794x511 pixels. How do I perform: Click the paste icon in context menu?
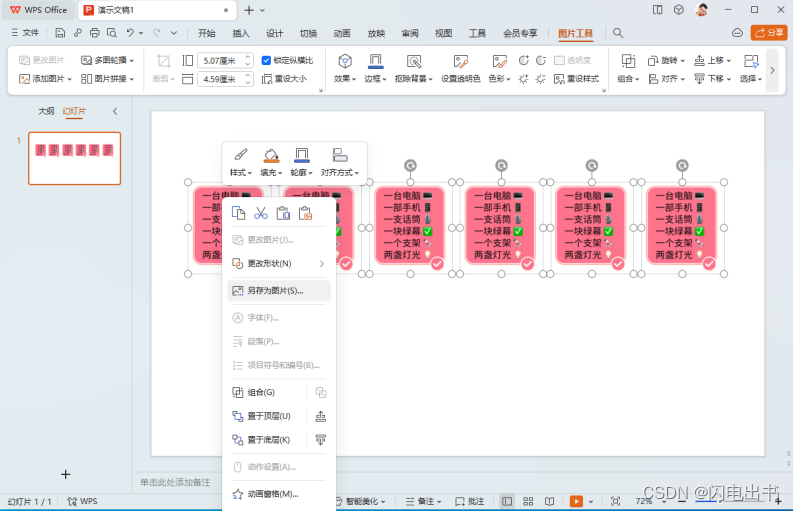pos(283,213)
